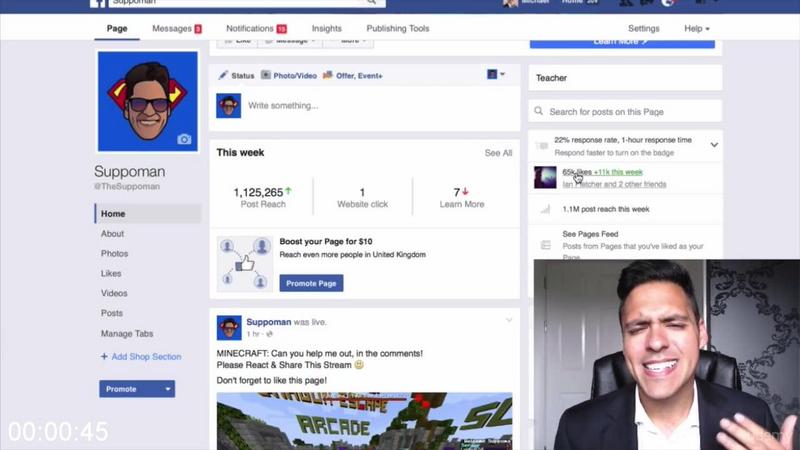Click plus icon beside Add Shop Section
The height and width of the screenshot is (450, 800).
click(104, 357)
